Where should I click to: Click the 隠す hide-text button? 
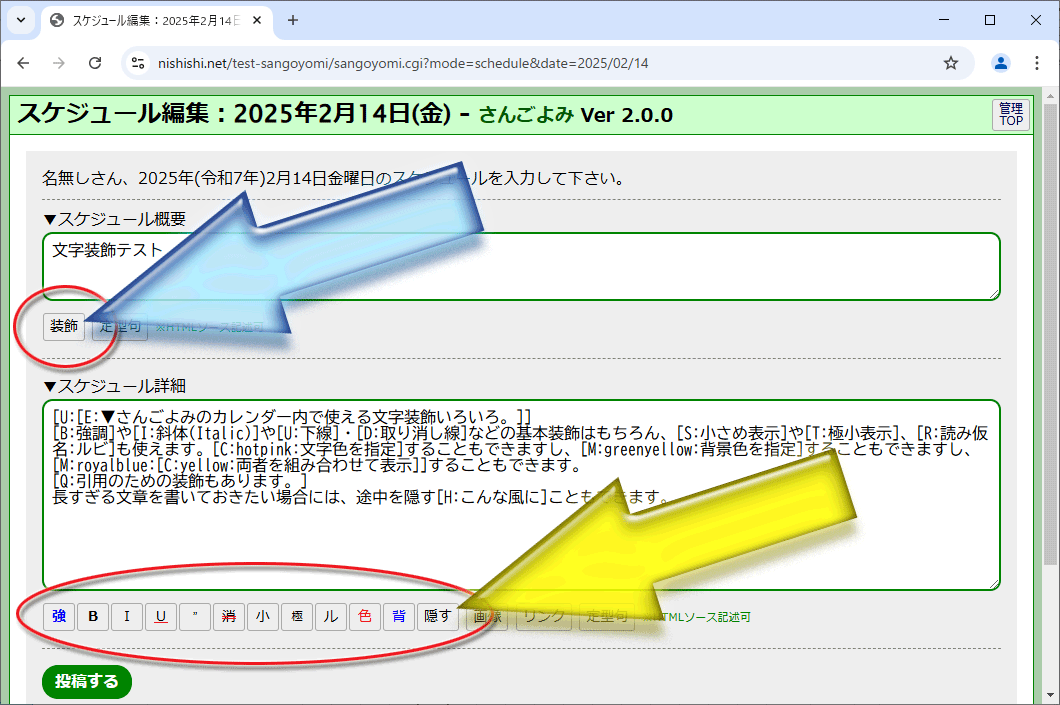(437, 616)
